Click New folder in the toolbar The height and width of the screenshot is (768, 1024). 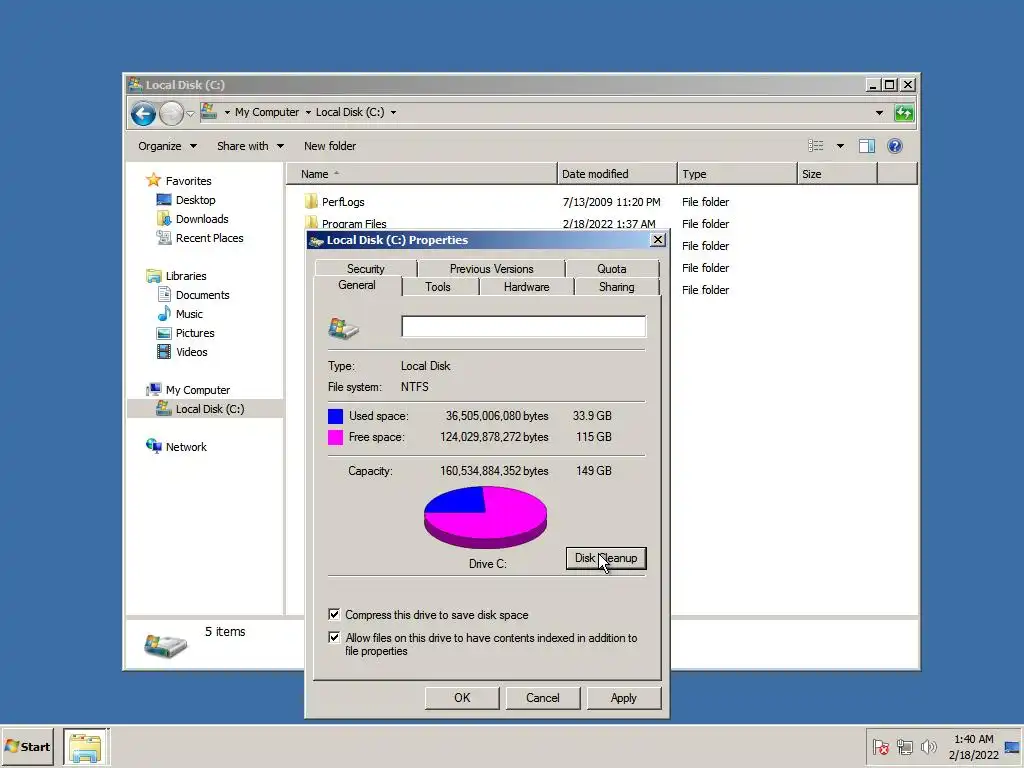coord(330,146)
